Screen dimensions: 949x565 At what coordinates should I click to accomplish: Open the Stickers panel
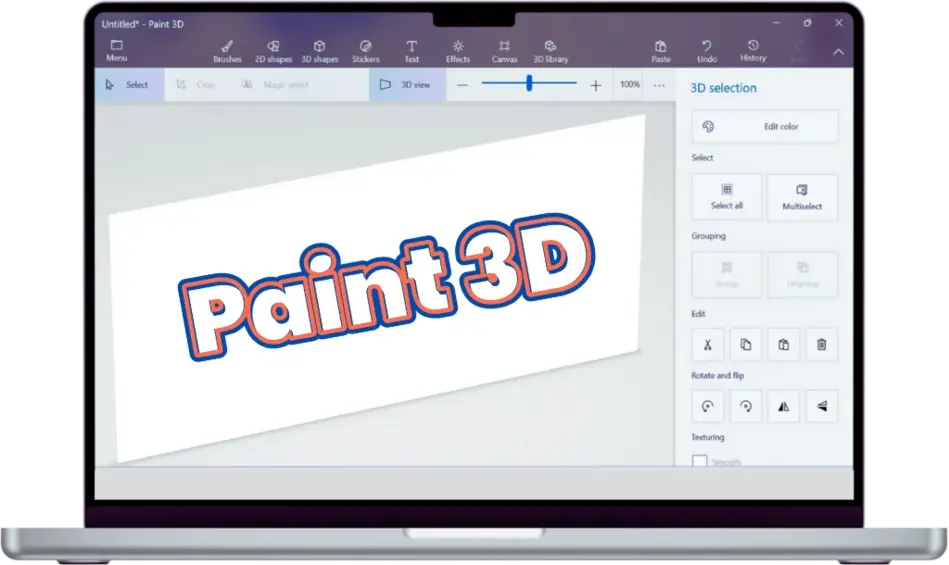click(365, 50)
